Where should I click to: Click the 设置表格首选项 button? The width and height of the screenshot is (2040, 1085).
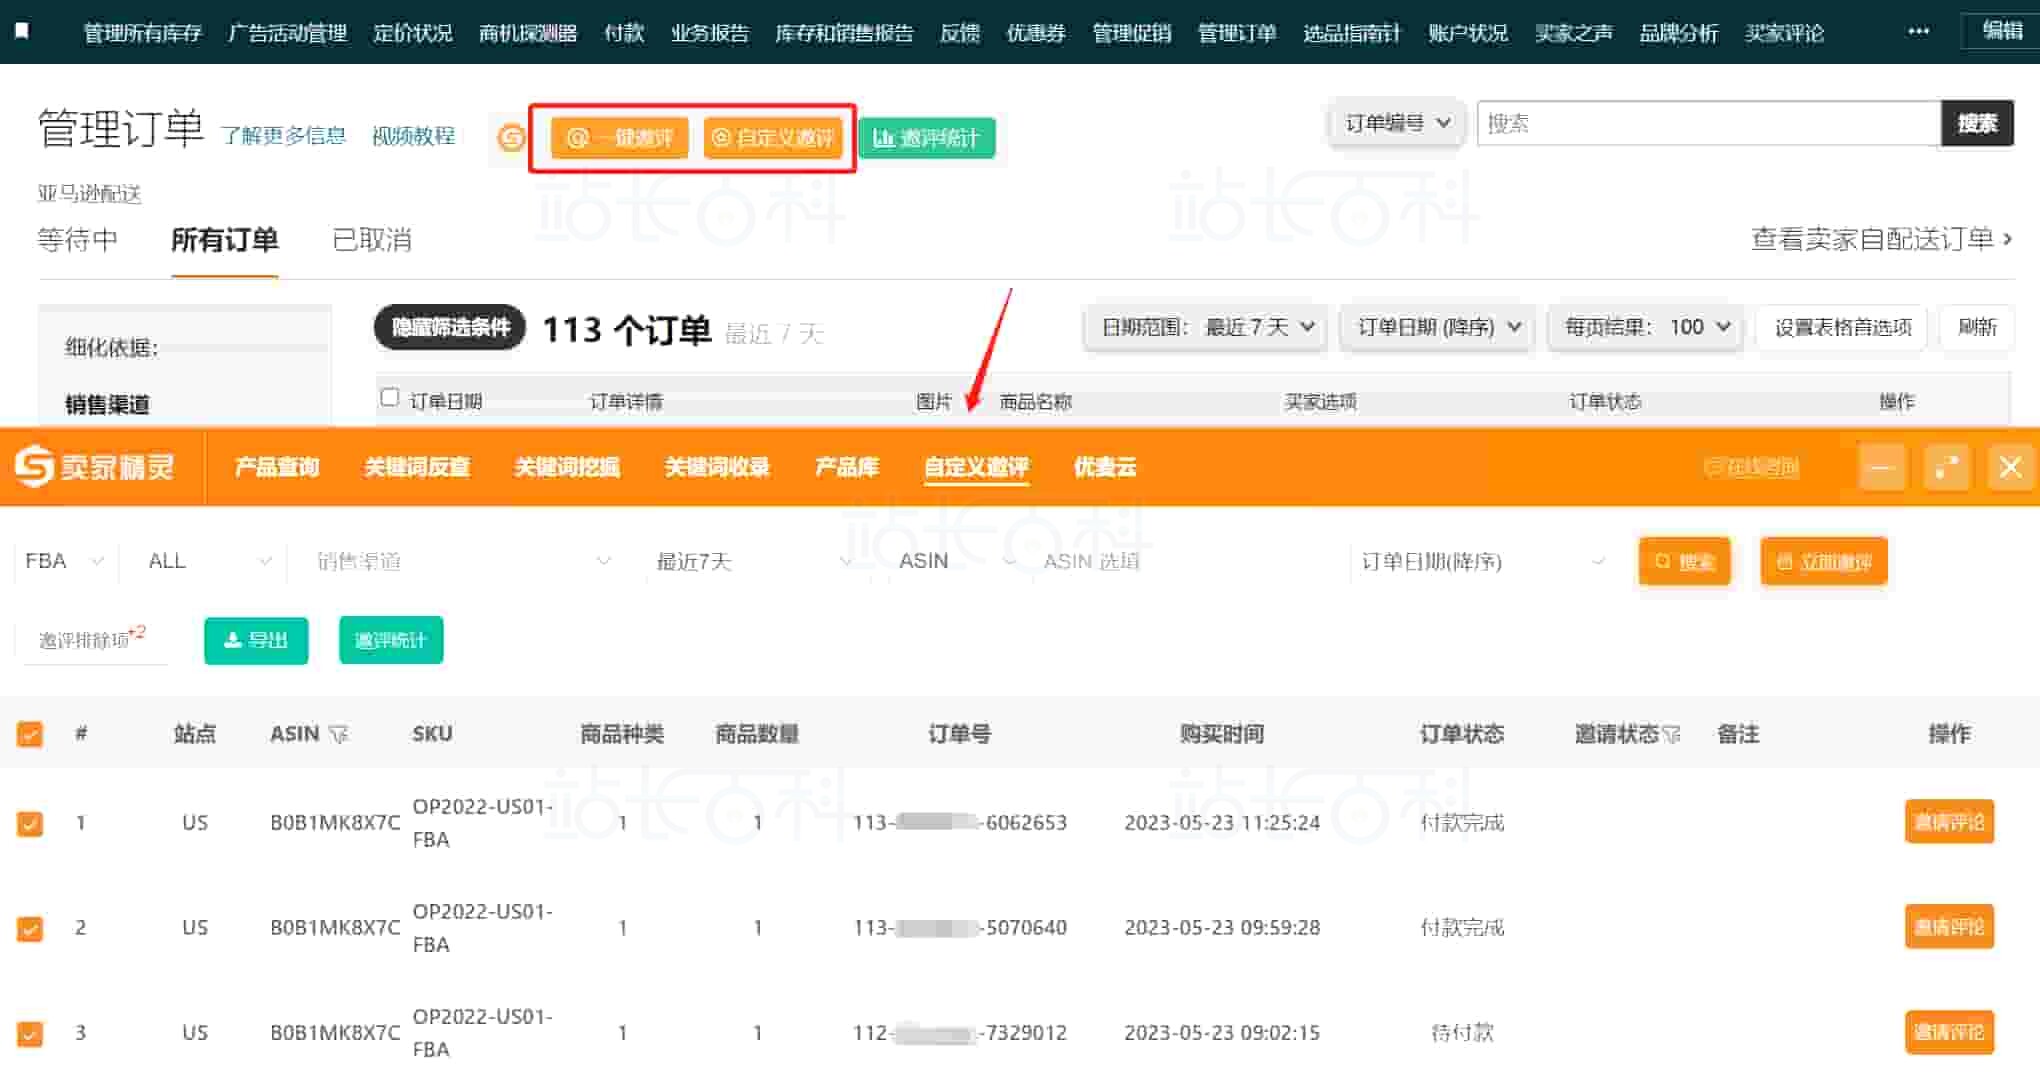tap(1843, 327)
